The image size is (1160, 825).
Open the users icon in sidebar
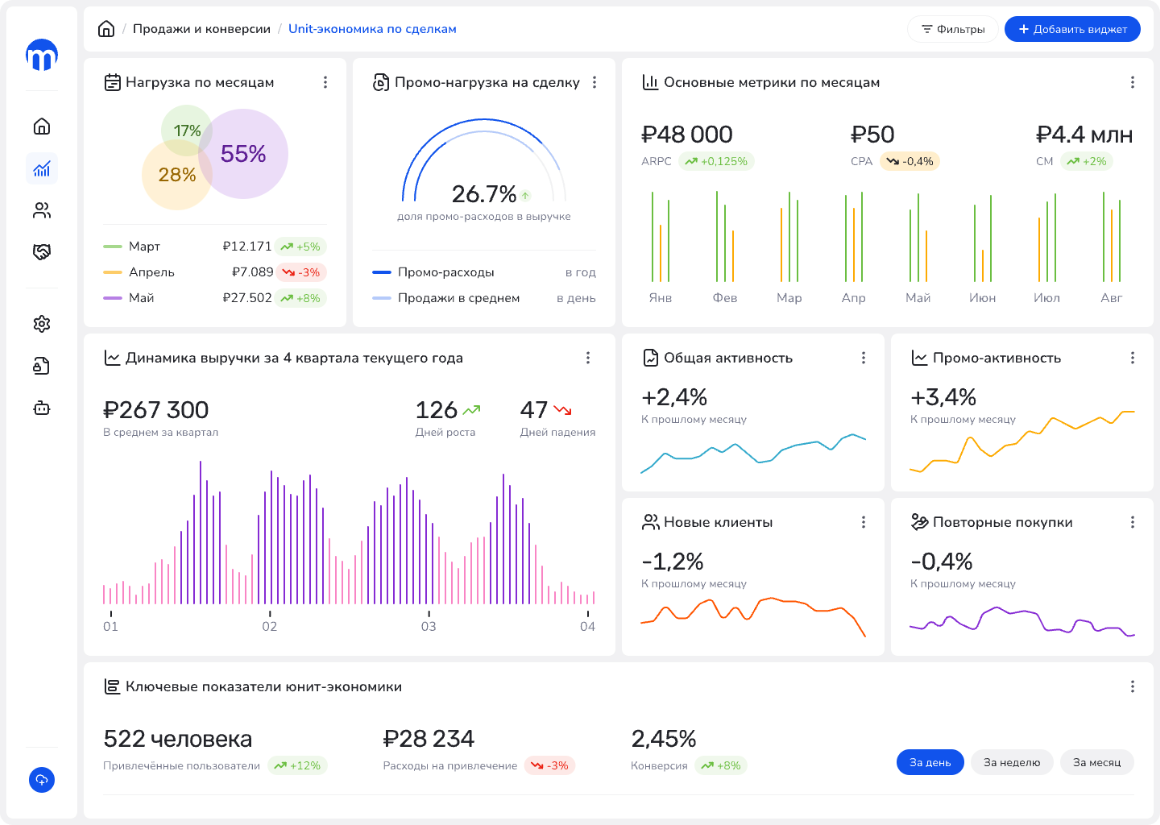coord(42,211)
